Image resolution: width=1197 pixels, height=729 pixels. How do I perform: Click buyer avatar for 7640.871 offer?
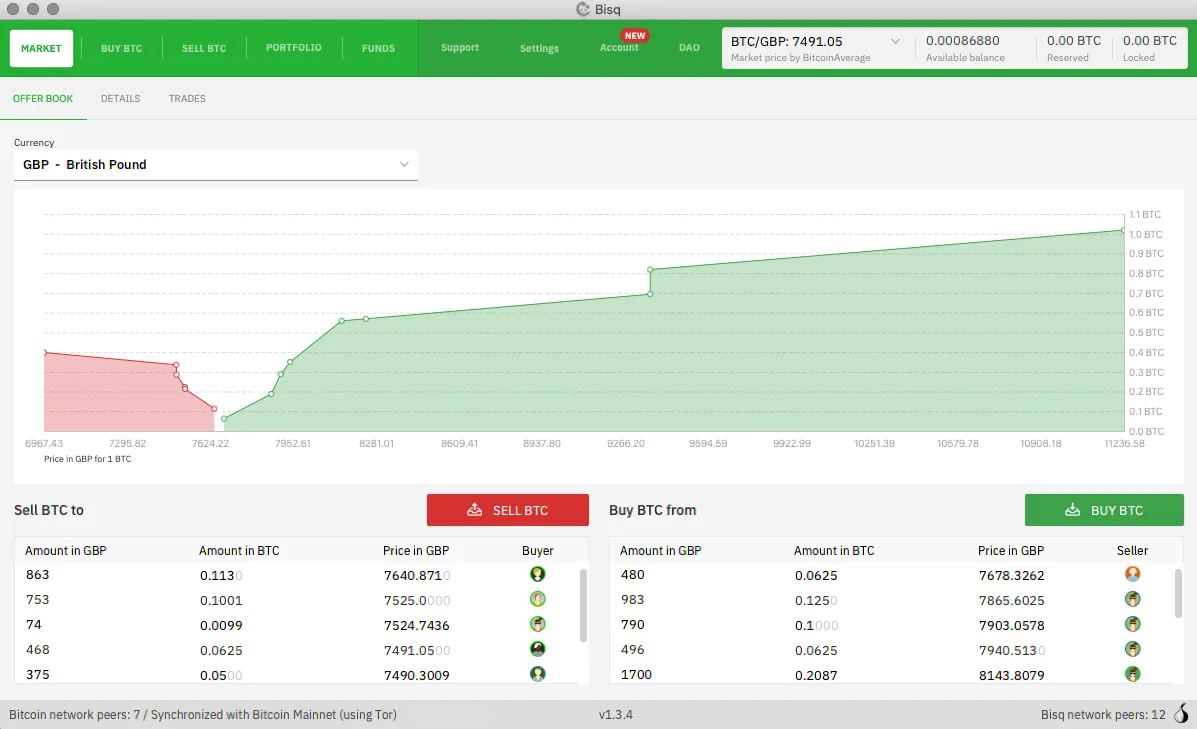tap(538, 574)
